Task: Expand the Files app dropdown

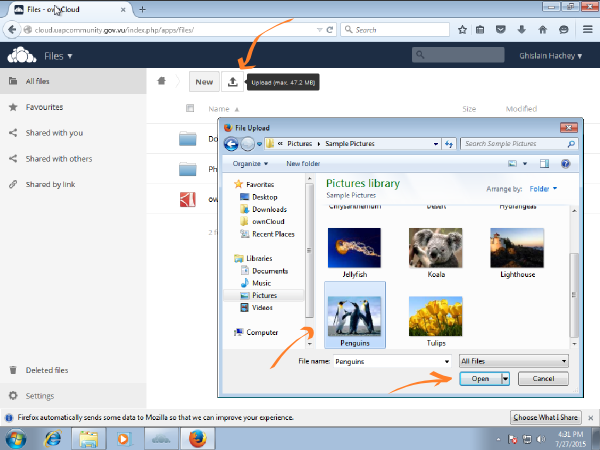Action: pos(58,56)
